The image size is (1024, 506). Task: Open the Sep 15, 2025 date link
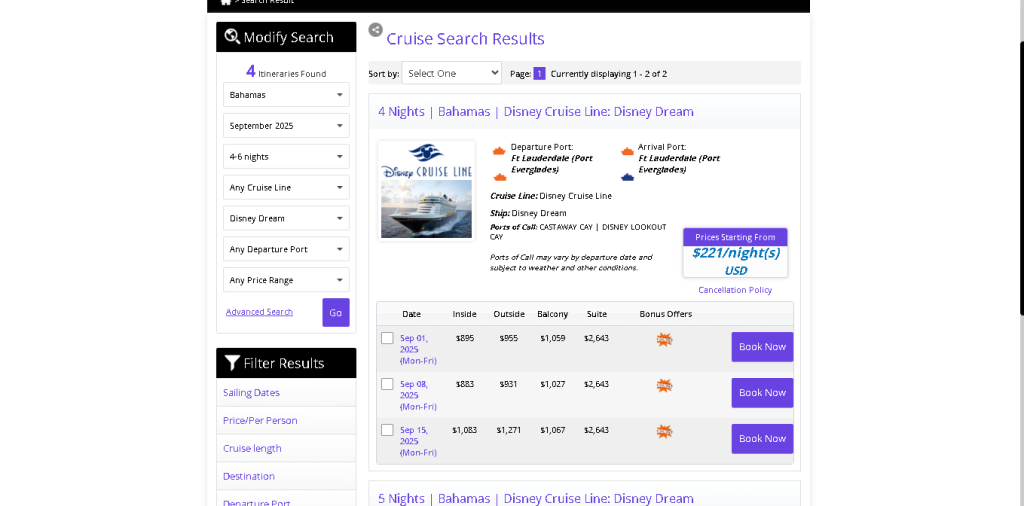[x=418, y=441]
